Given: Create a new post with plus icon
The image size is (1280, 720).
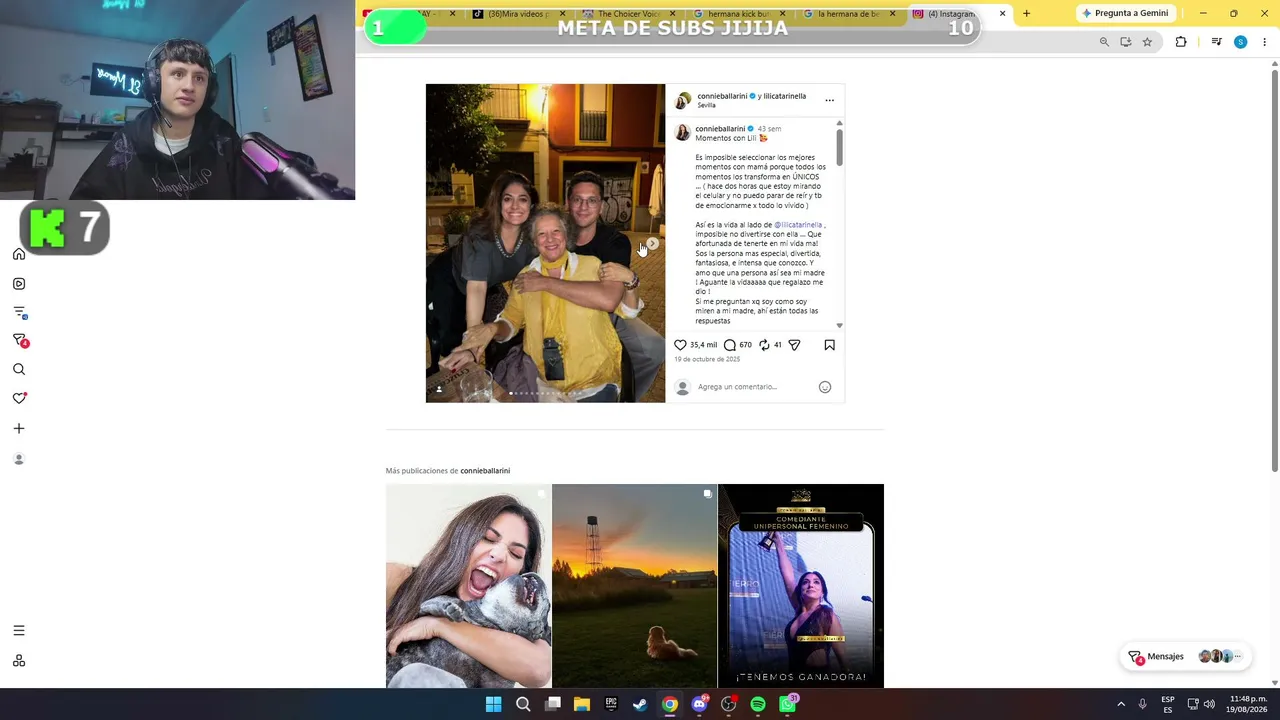Looking at the screenshot, I should [19, 429].
